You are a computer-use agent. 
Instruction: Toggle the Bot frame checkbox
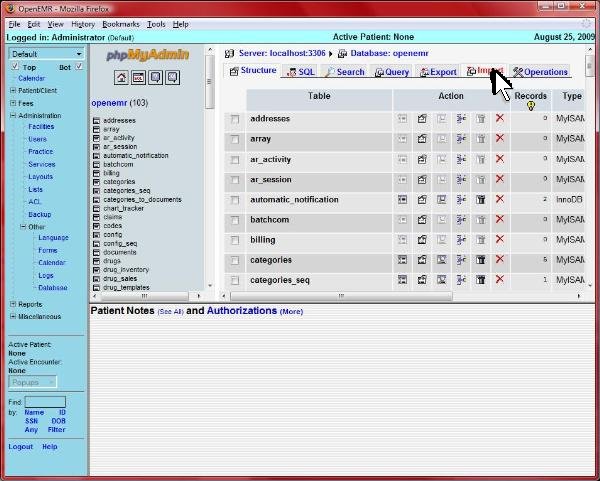point(79,66)
